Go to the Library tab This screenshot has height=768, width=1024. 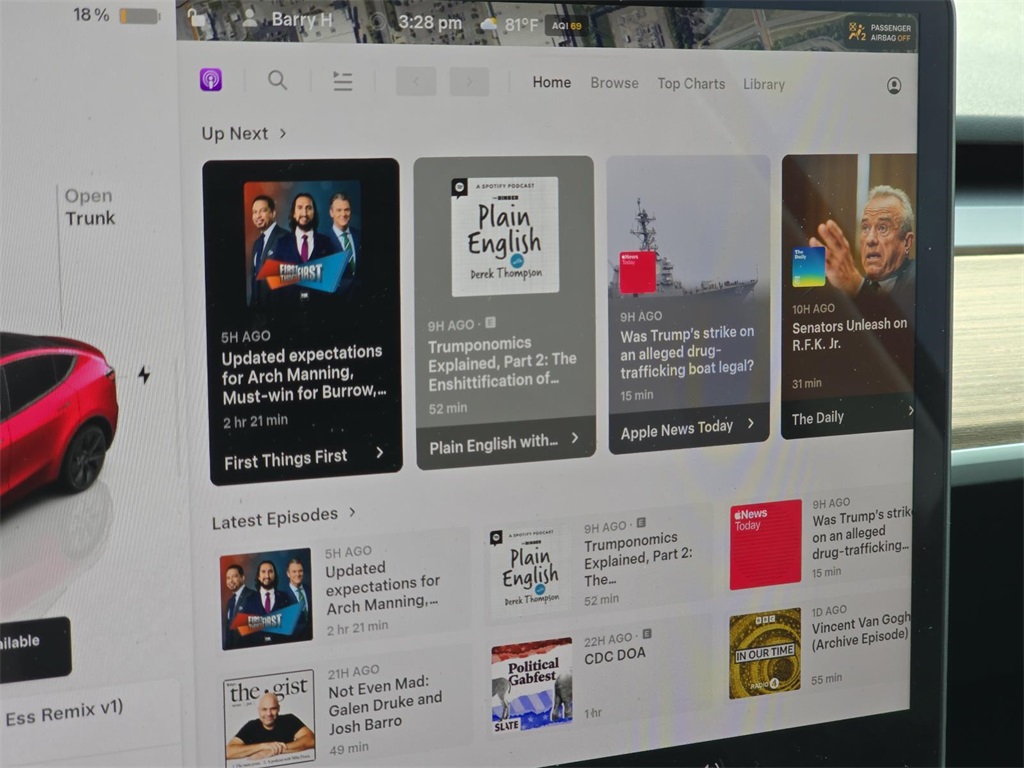click(763, 84)
